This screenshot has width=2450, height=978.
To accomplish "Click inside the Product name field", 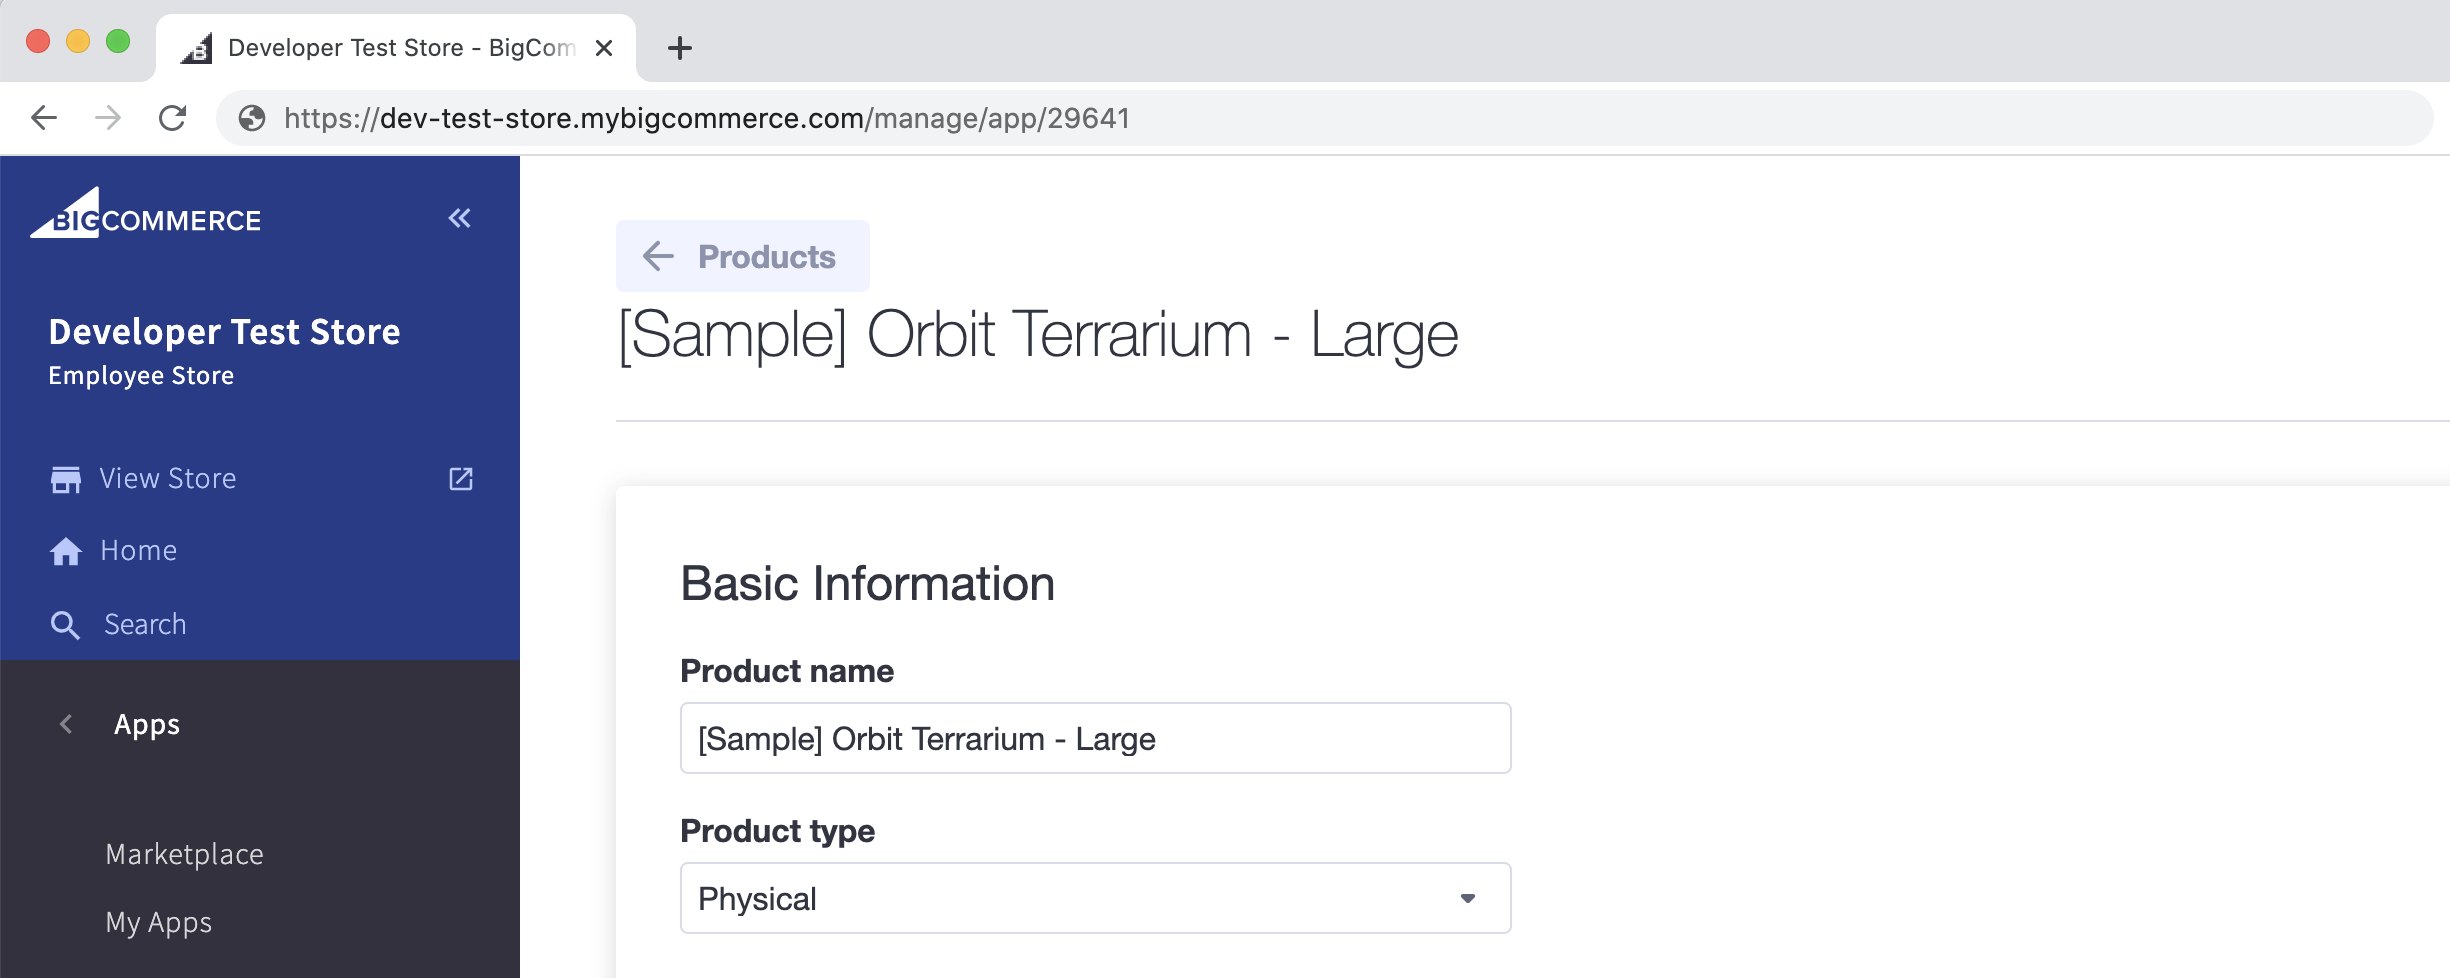I will 1095,738.
